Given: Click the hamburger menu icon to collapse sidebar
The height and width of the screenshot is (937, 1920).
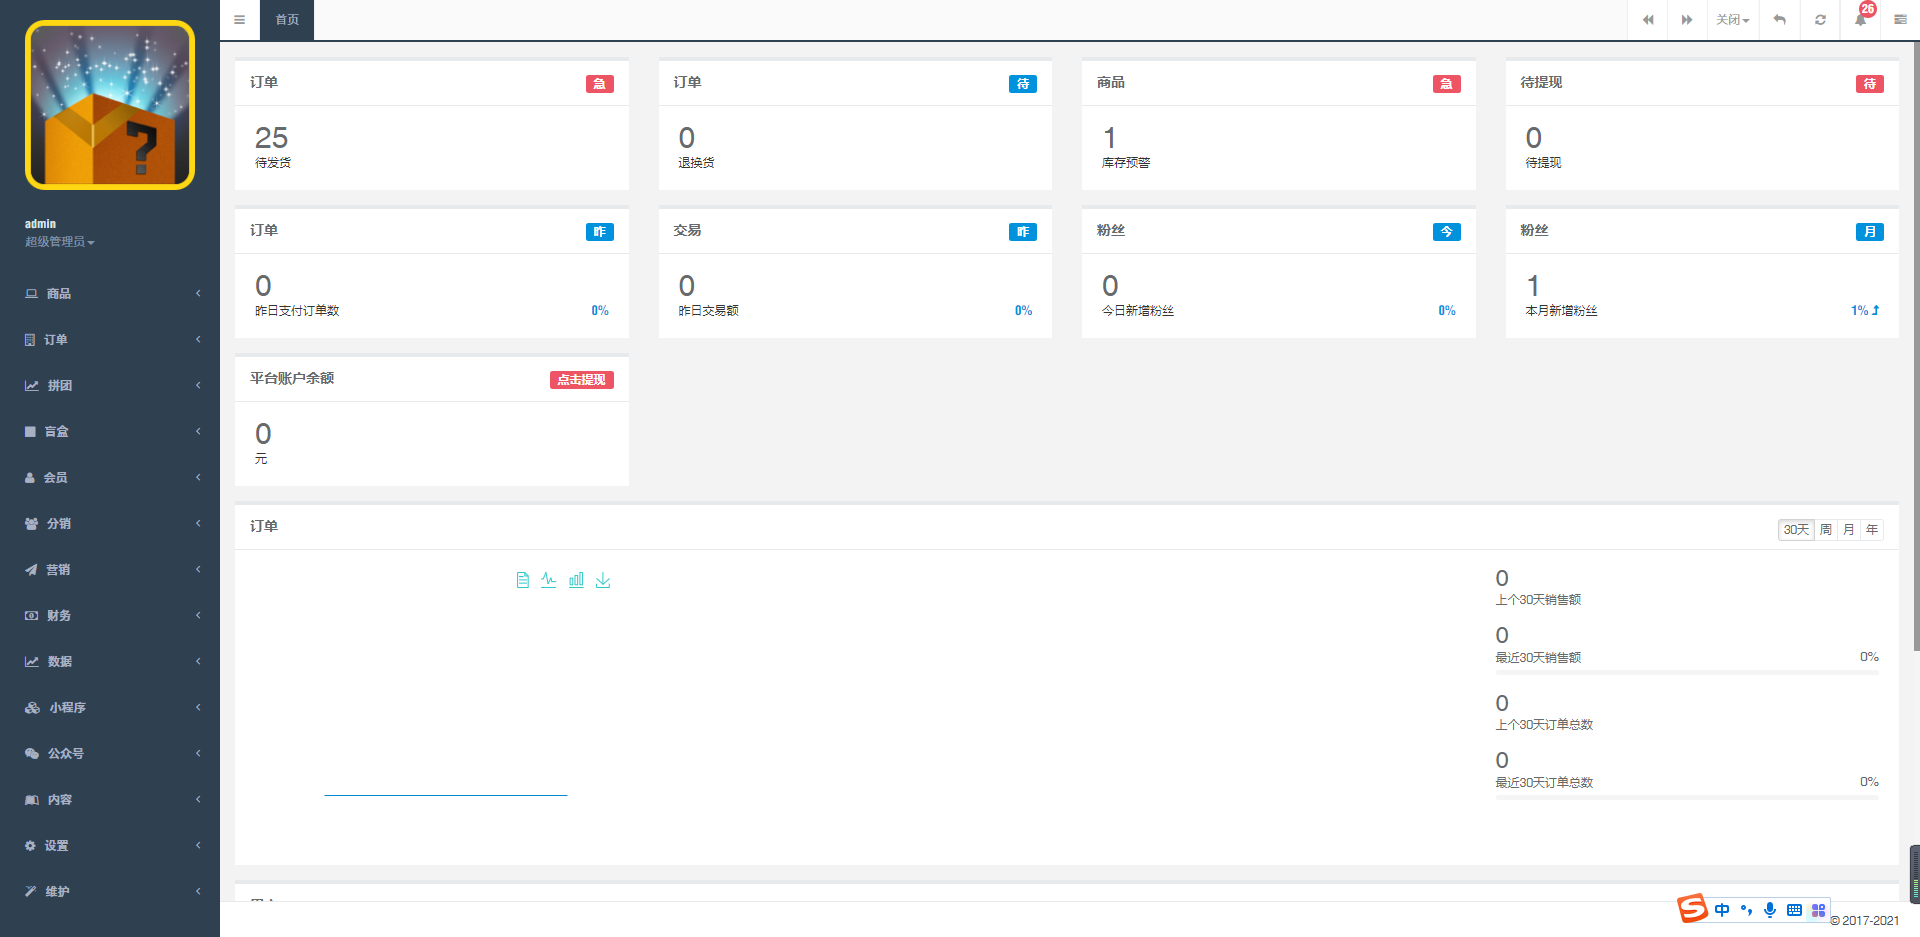Looking at the screenshot, I should [239, 20].
